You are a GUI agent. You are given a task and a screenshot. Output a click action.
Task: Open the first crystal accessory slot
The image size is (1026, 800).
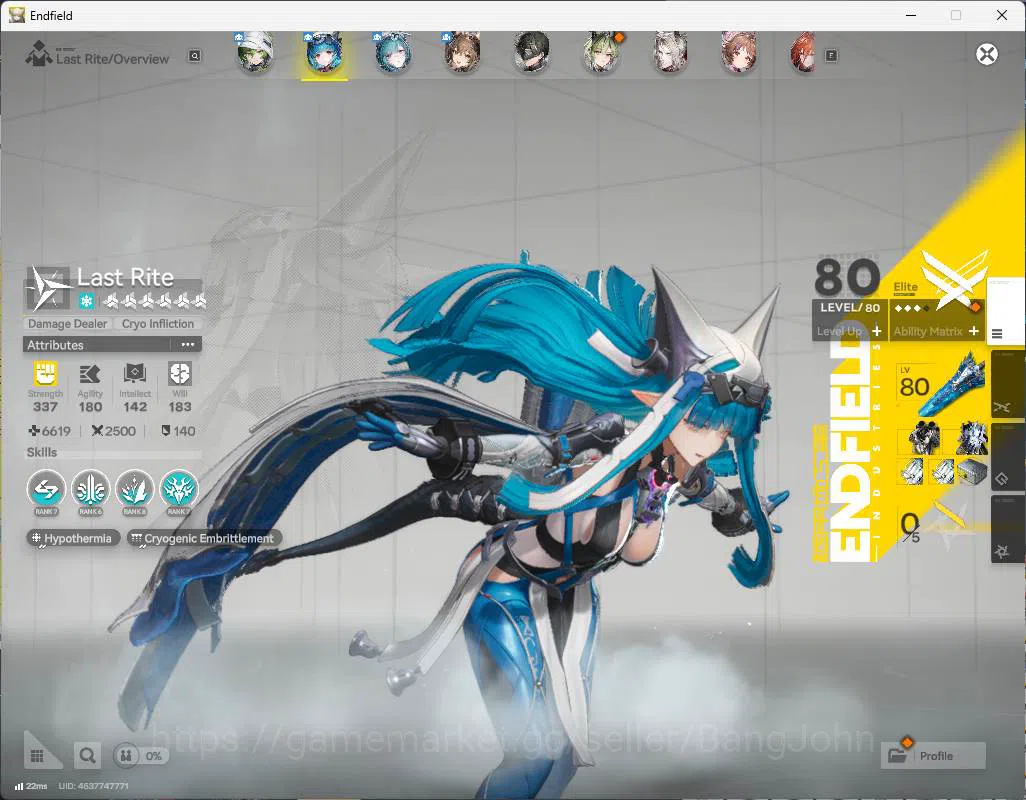point(911,471)
